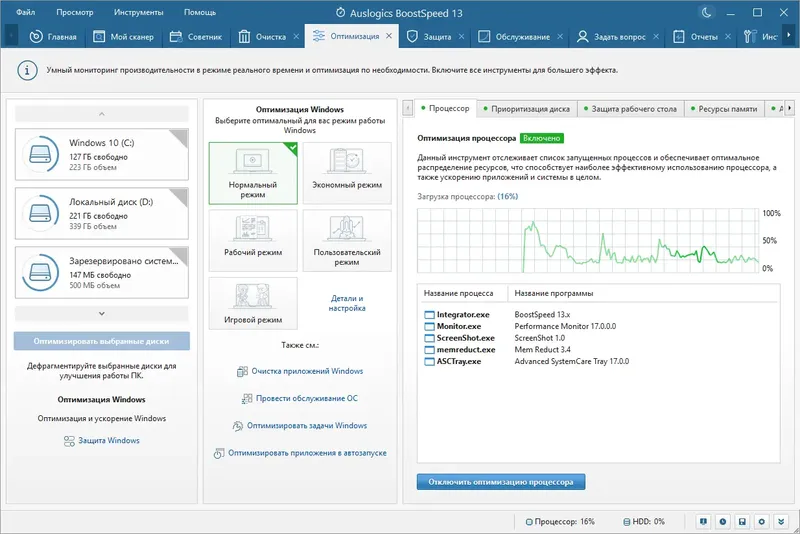Image resolution: width=800 pixels, height=534 pixels.
Task: Click the gear icon in status bar
Action: click(x=762, y=521)
